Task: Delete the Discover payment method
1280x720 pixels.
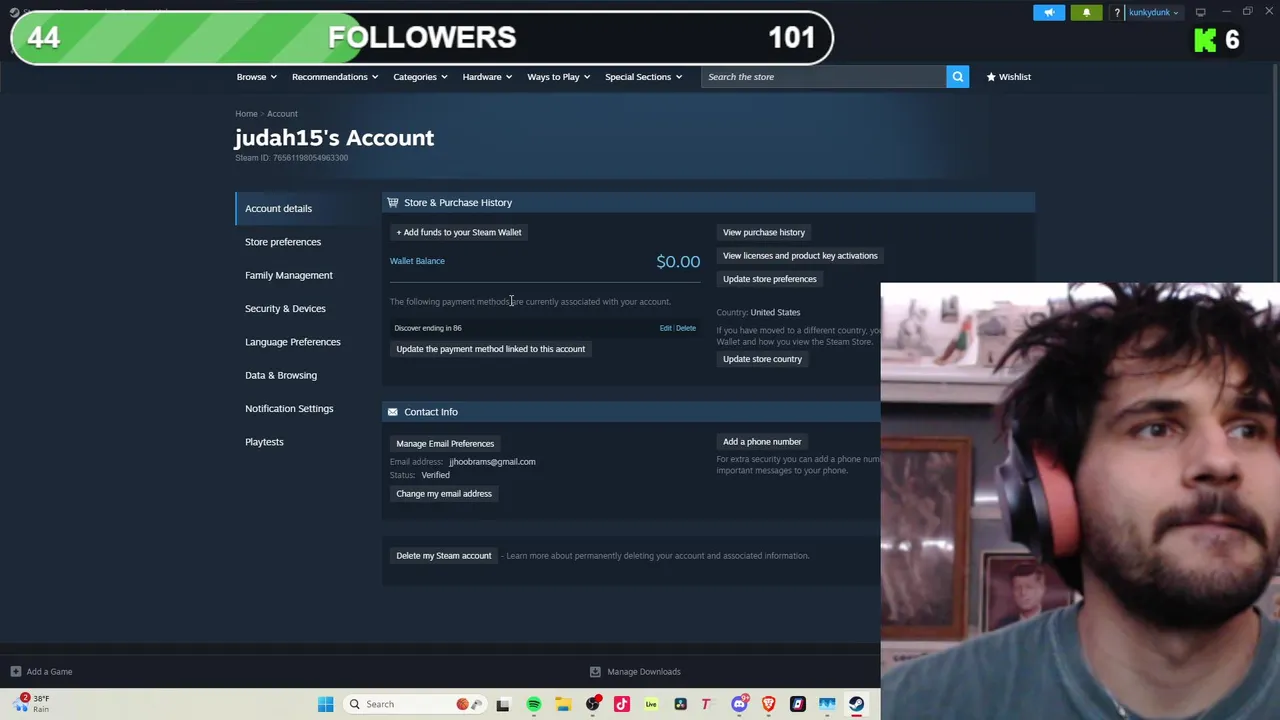Action: coord(686,328)
